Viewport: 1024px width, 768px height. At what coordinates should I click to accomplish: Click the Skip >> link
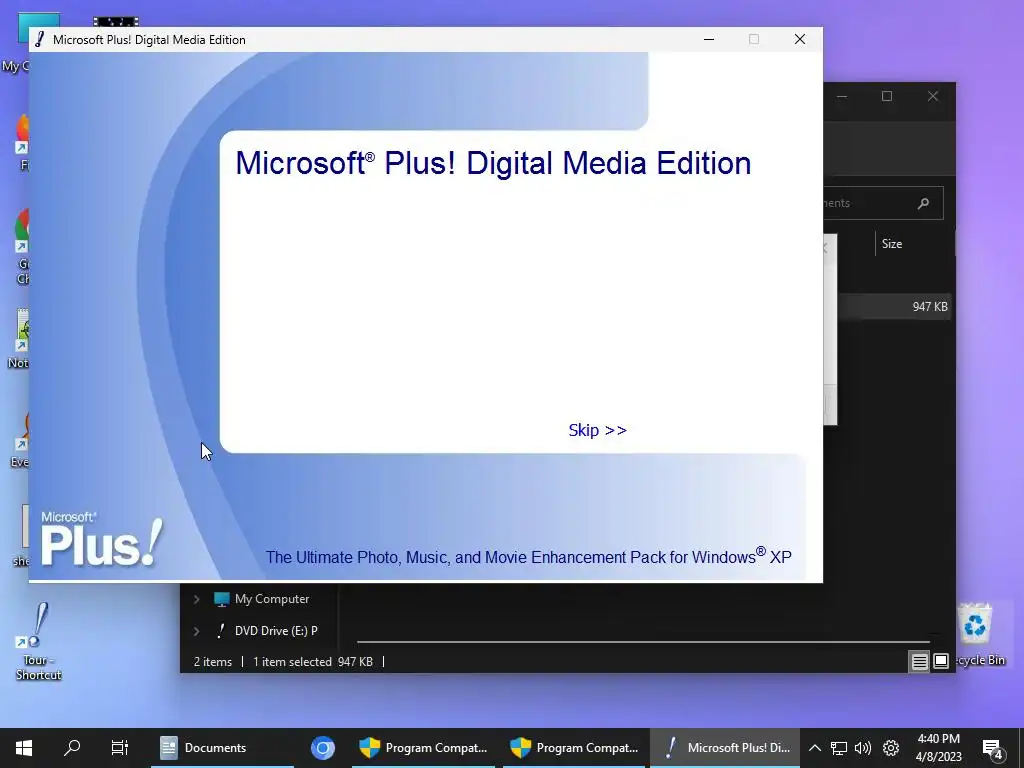(597, 430)
